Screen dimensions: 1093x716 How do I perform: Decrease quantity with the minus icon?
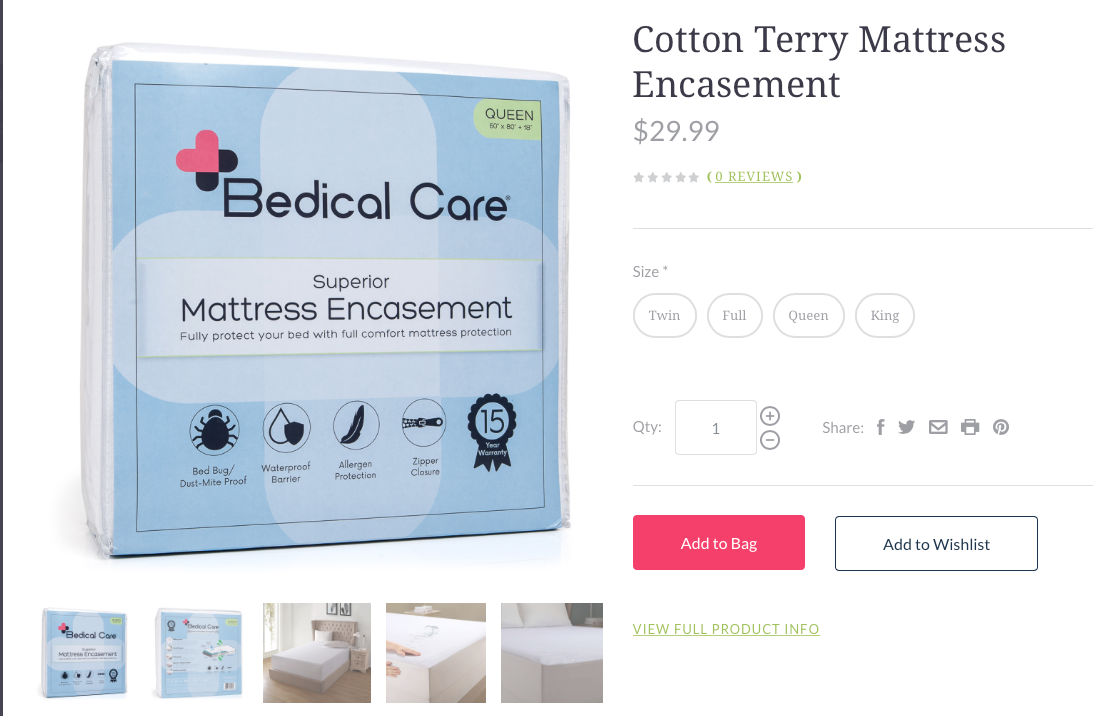point(770,440)
